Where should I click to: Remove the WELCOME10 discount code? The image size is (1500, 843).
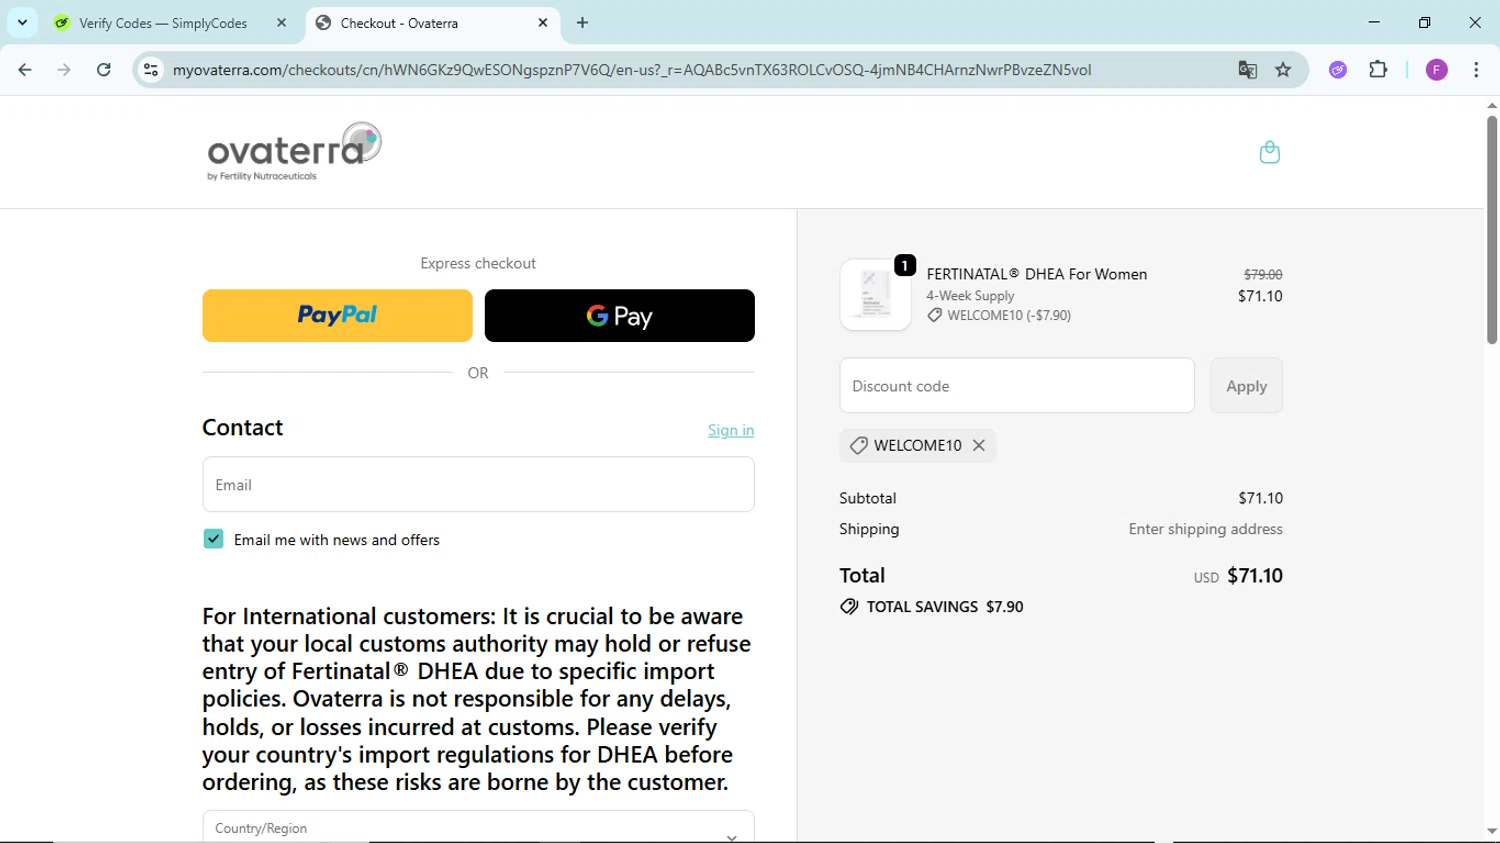[x=979, y=446]
